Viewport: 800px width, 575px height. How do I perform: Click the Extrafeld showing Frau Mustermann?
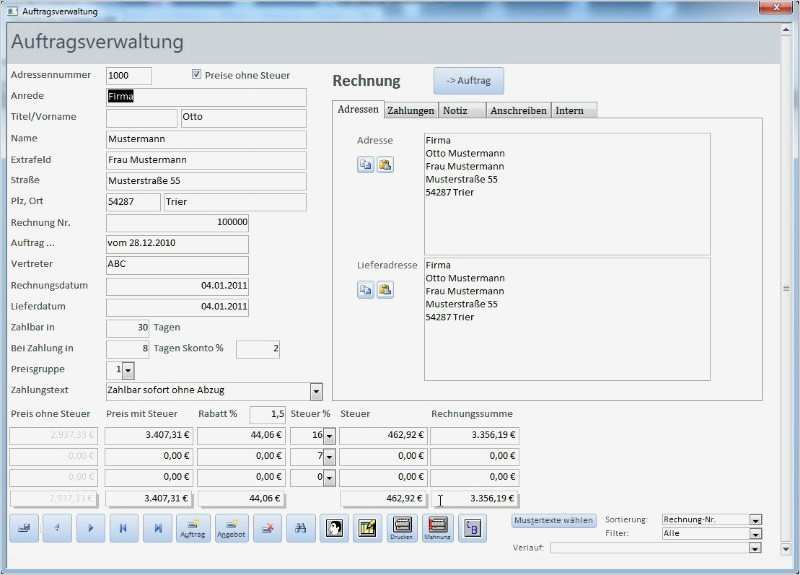click(x=206, y=160)
